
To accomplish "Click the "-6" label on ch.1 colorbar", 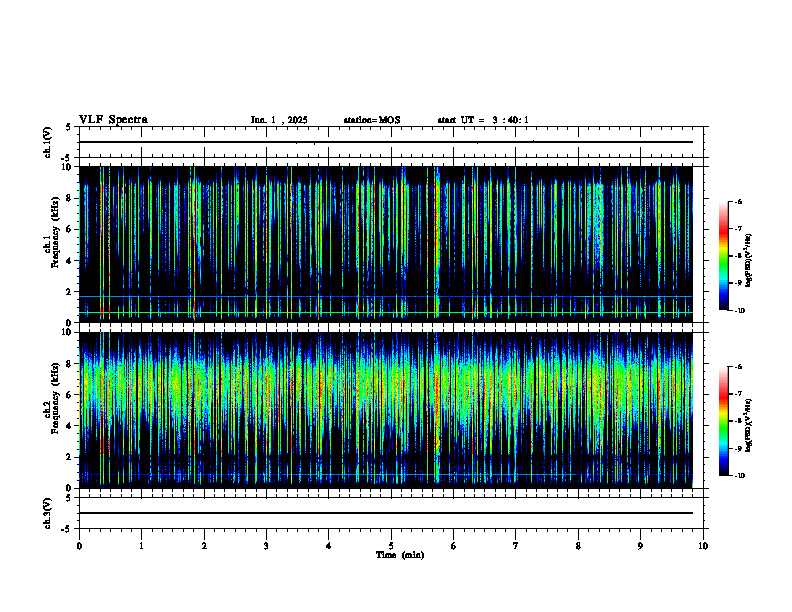I will 738,201.
